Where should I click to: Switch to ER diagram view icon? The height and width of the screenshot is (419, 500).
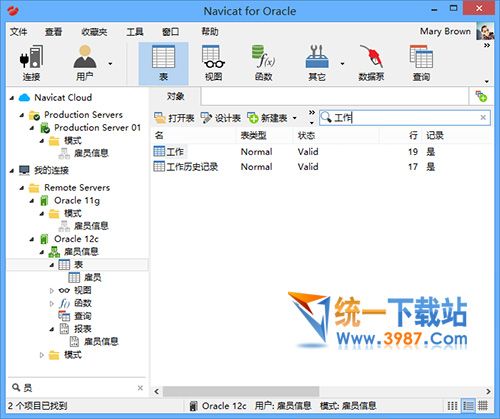(x=483, y=406)
